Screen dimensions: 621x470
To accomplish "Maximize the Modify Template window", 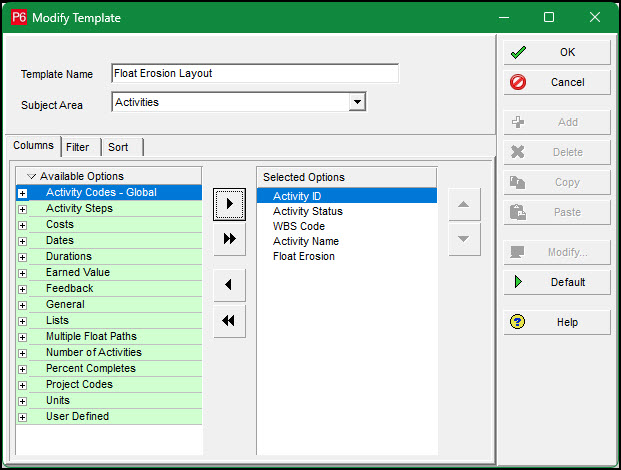I will pyautogui.click(x=549, y=17).
